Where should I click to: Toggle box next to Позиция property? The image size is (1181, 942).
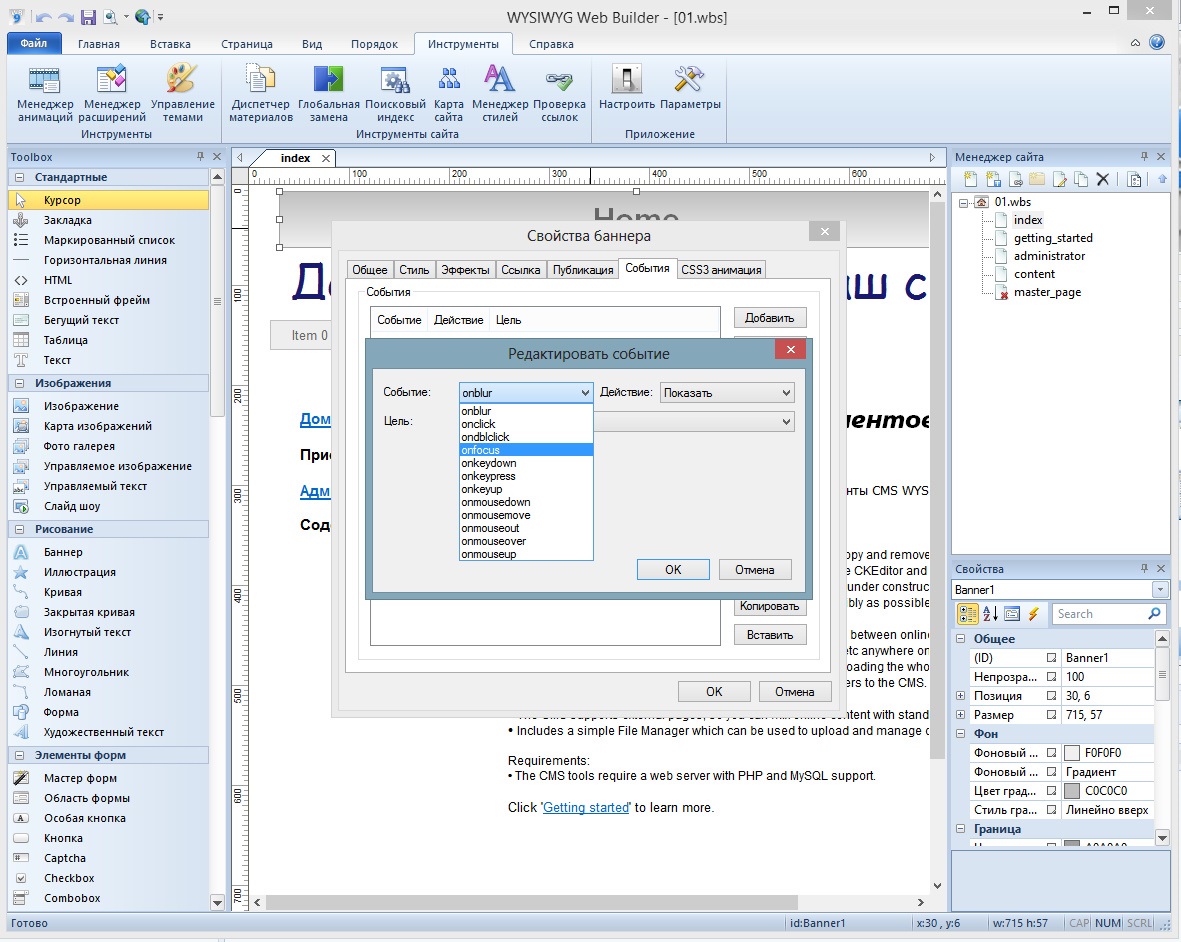point(1051,696)
